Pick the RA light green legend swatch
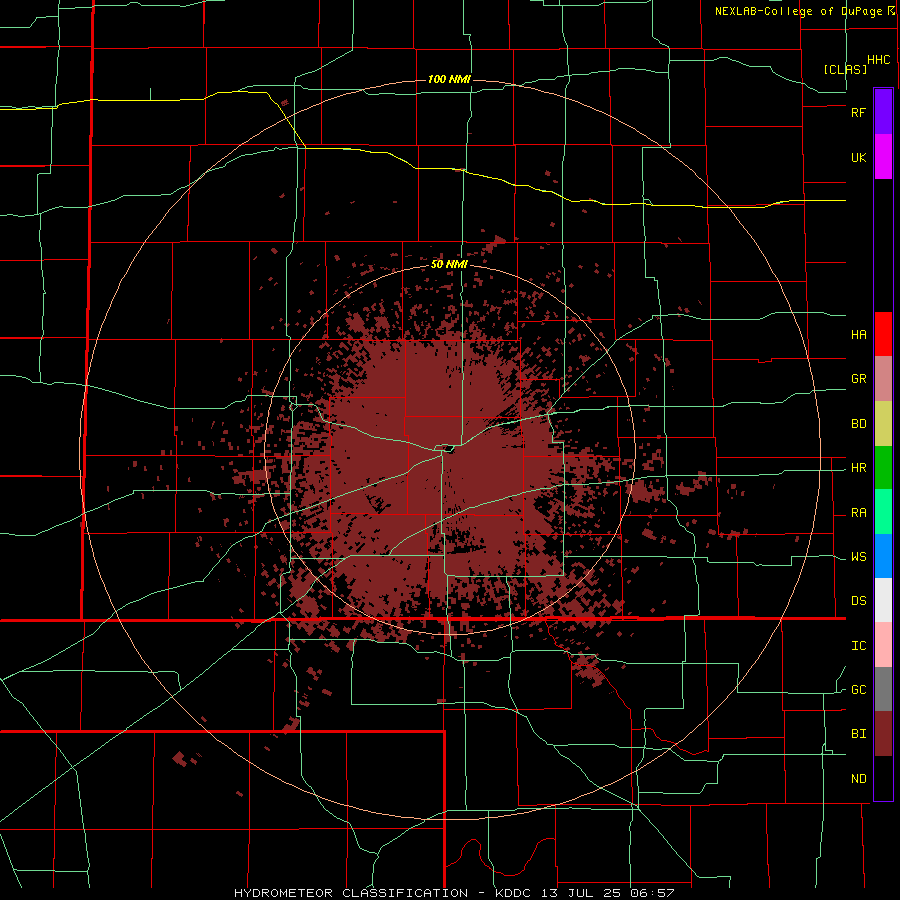 (x=883, y=512)
